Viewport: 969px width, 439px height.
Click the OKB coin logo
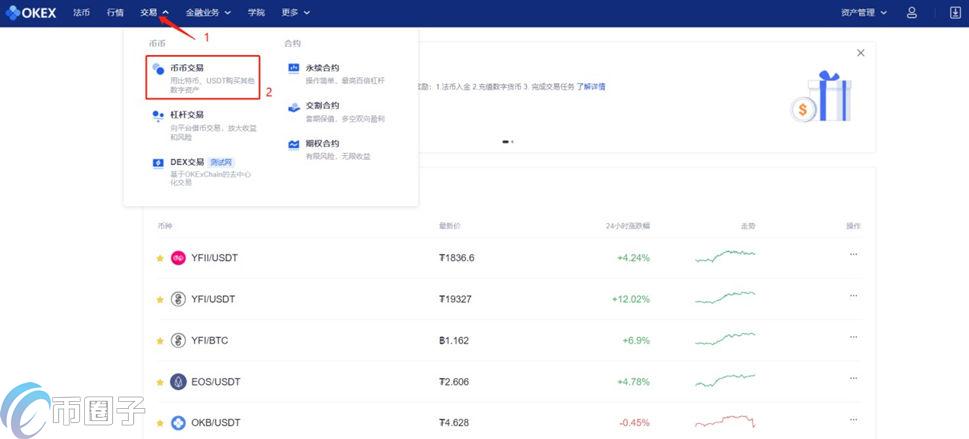pos(178,423)
